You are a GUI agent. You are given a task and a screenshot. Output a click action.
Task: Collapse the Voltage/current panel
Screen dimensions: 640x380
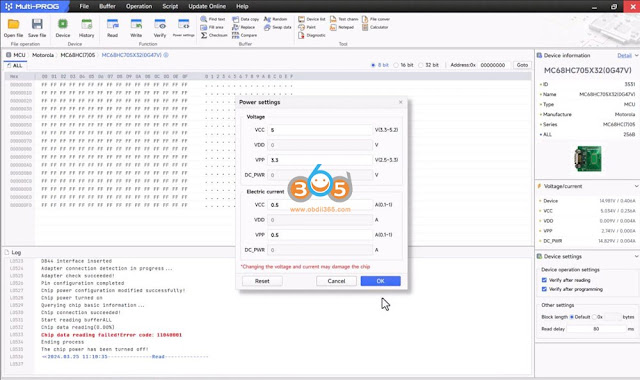pos(636,186)
